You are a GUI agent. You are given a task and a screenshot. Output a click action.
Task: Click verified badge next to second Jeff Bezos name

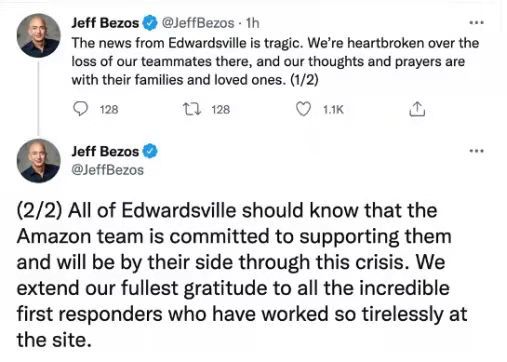150,151
